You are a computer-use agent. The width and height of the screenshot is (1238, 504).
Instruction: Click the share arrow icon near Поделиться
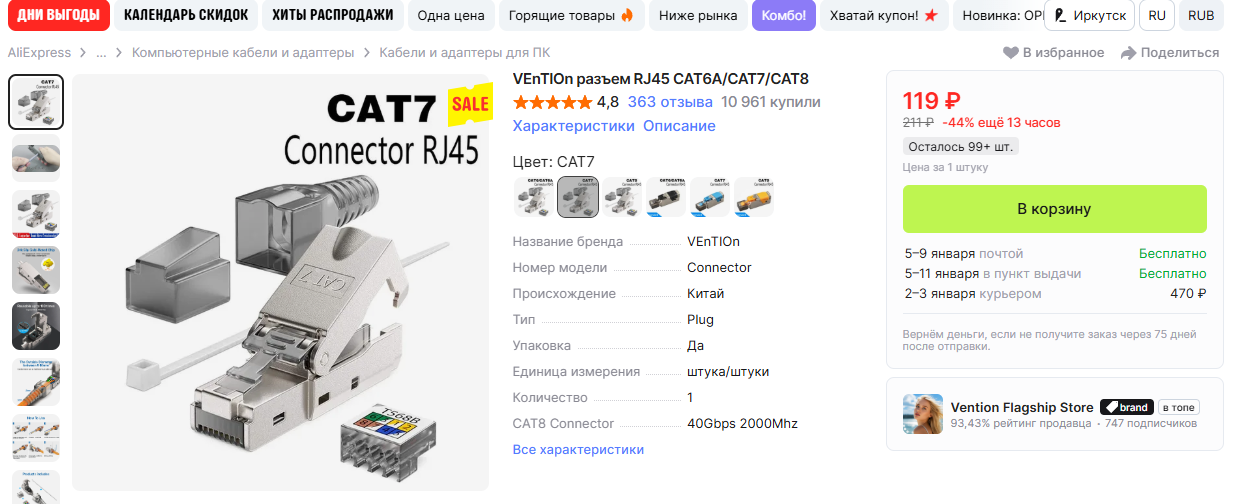tap(1128, 53)
